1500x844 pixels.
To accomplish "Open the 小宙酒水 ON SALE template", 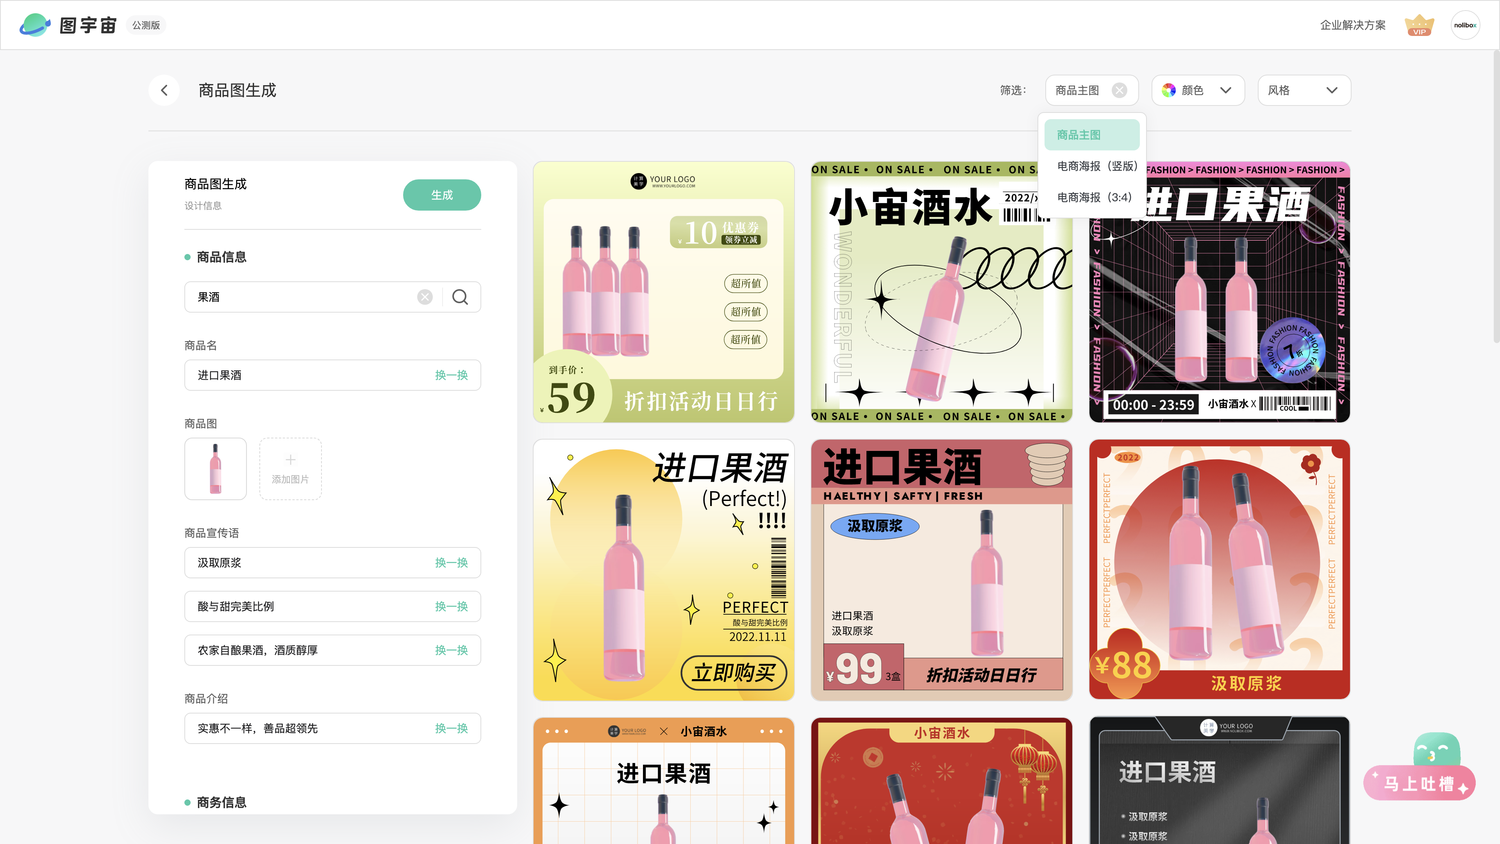I will point(941,292).
